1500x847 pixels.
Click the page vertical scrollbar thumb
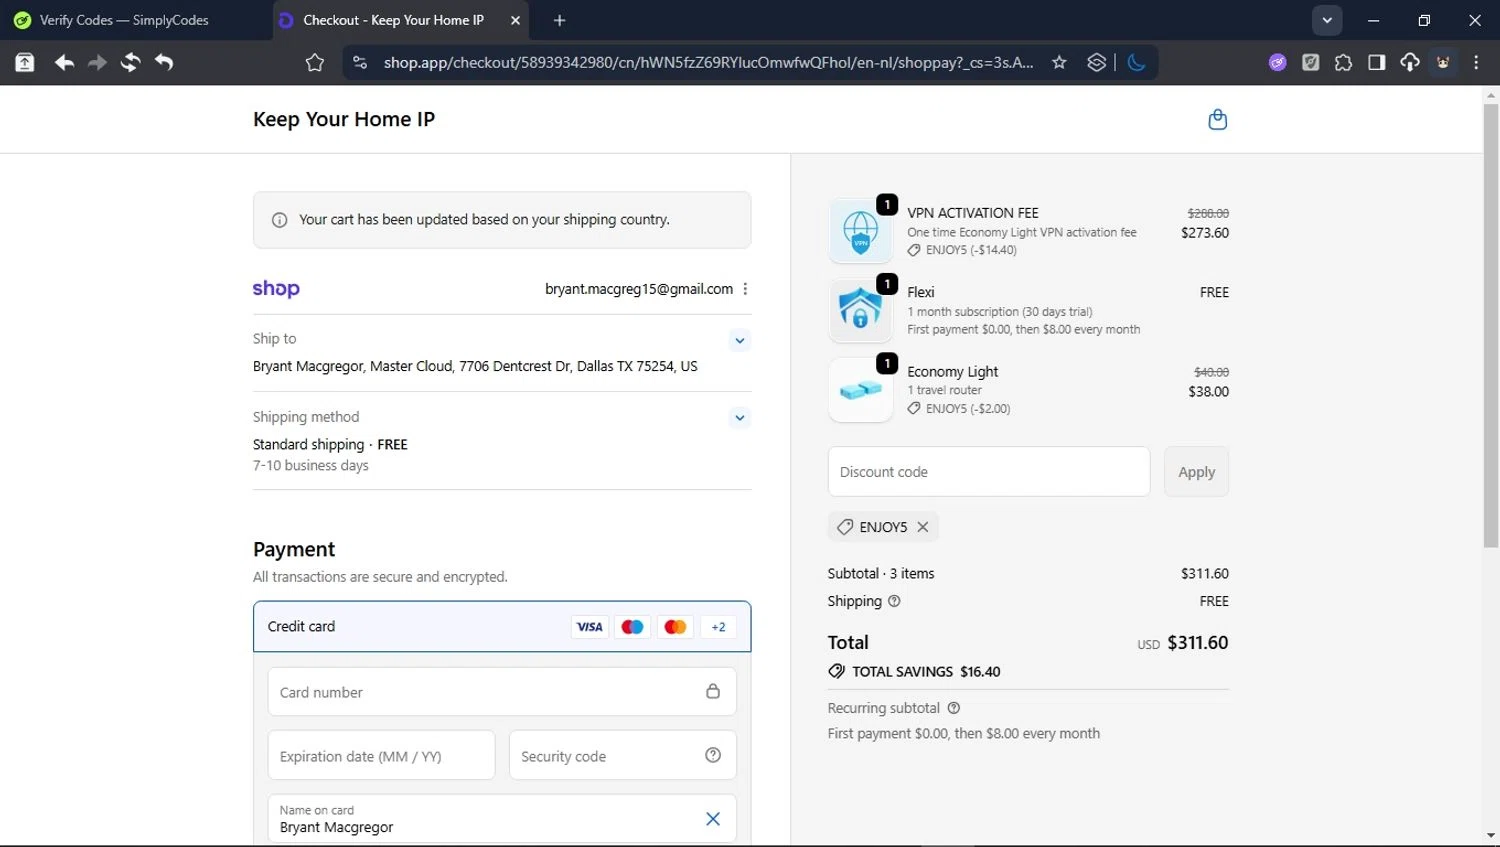[1491, 325]
